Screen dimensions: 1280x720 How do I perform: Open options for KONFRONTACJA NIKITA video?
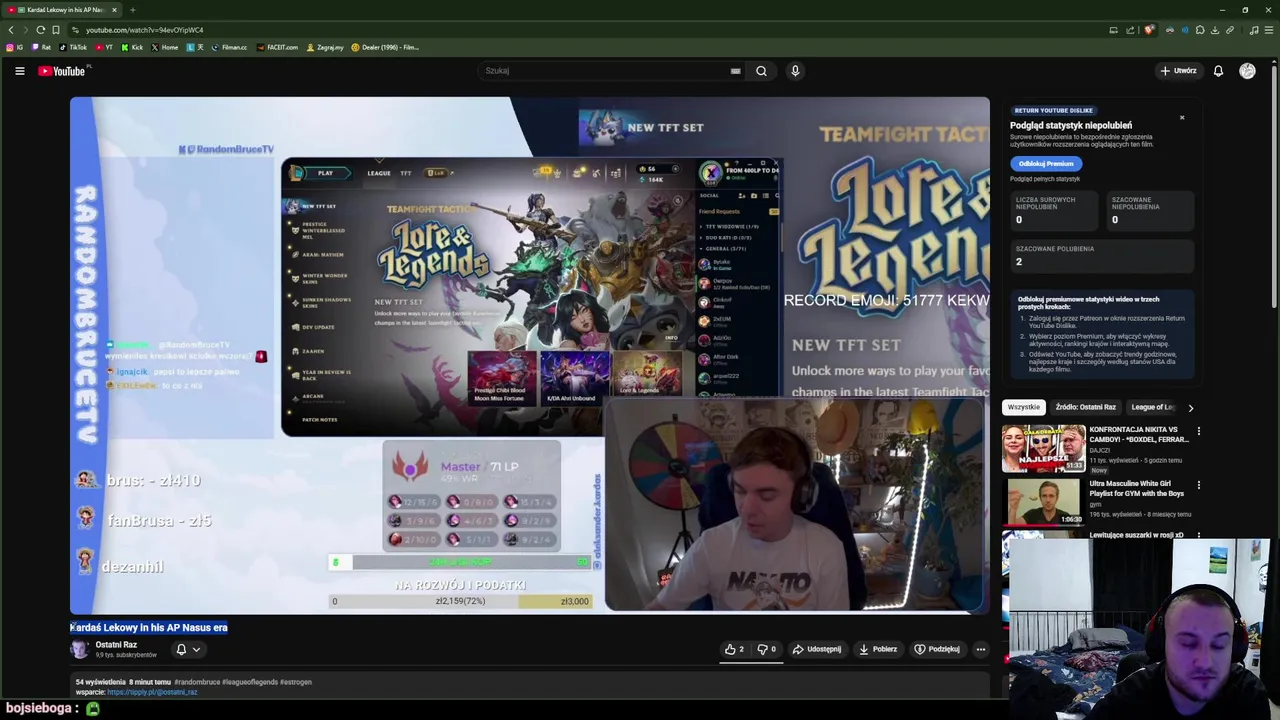1198,431
